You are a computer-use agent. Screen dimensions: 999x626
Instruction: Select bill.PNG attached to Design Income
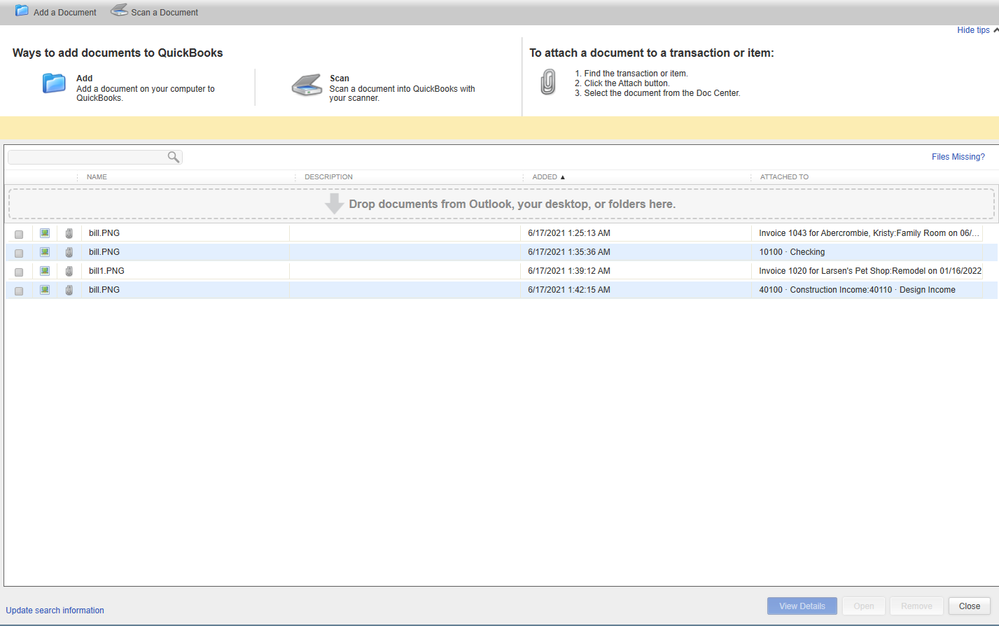point(104,290)
